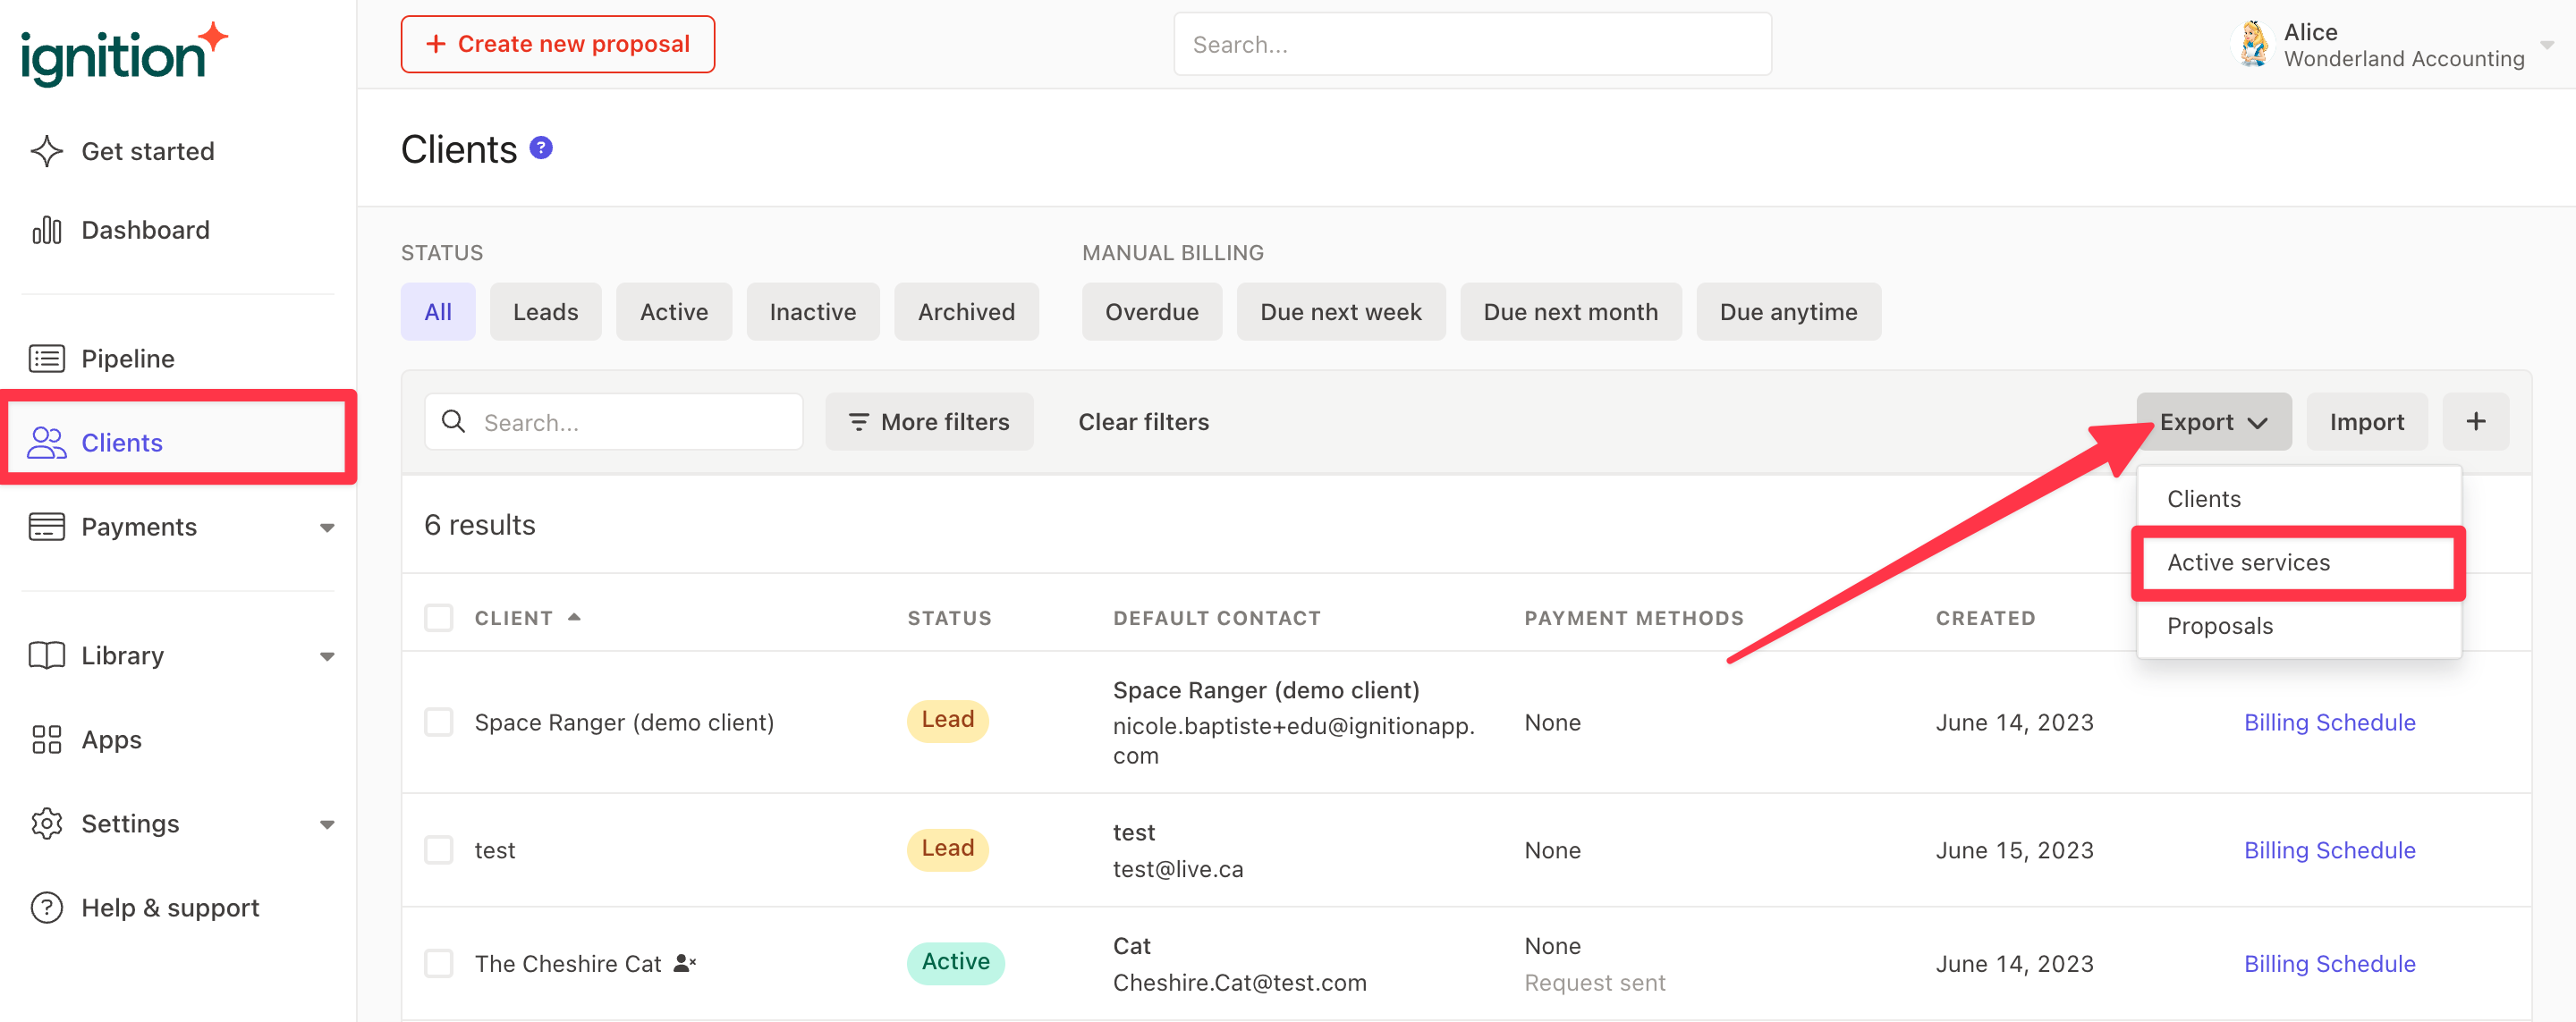The width and height of the screenshot is (2576, 1022).
Task: Click the Dashboard bar chart icon
Action: click(x=46, y=230)
